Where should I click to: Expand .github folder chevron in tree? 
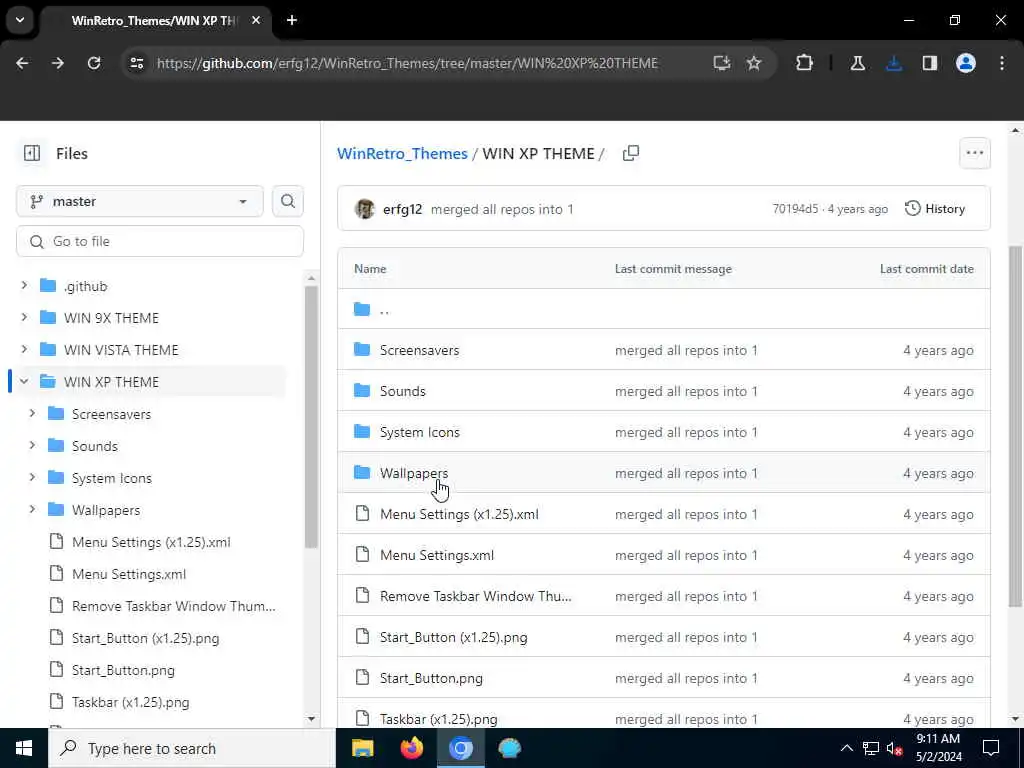[x=24, y=285]
